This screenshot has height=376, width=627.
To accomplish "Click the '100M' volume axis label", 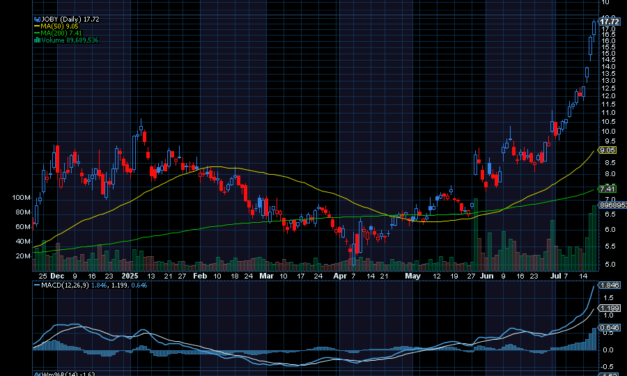I will (21, 198).
